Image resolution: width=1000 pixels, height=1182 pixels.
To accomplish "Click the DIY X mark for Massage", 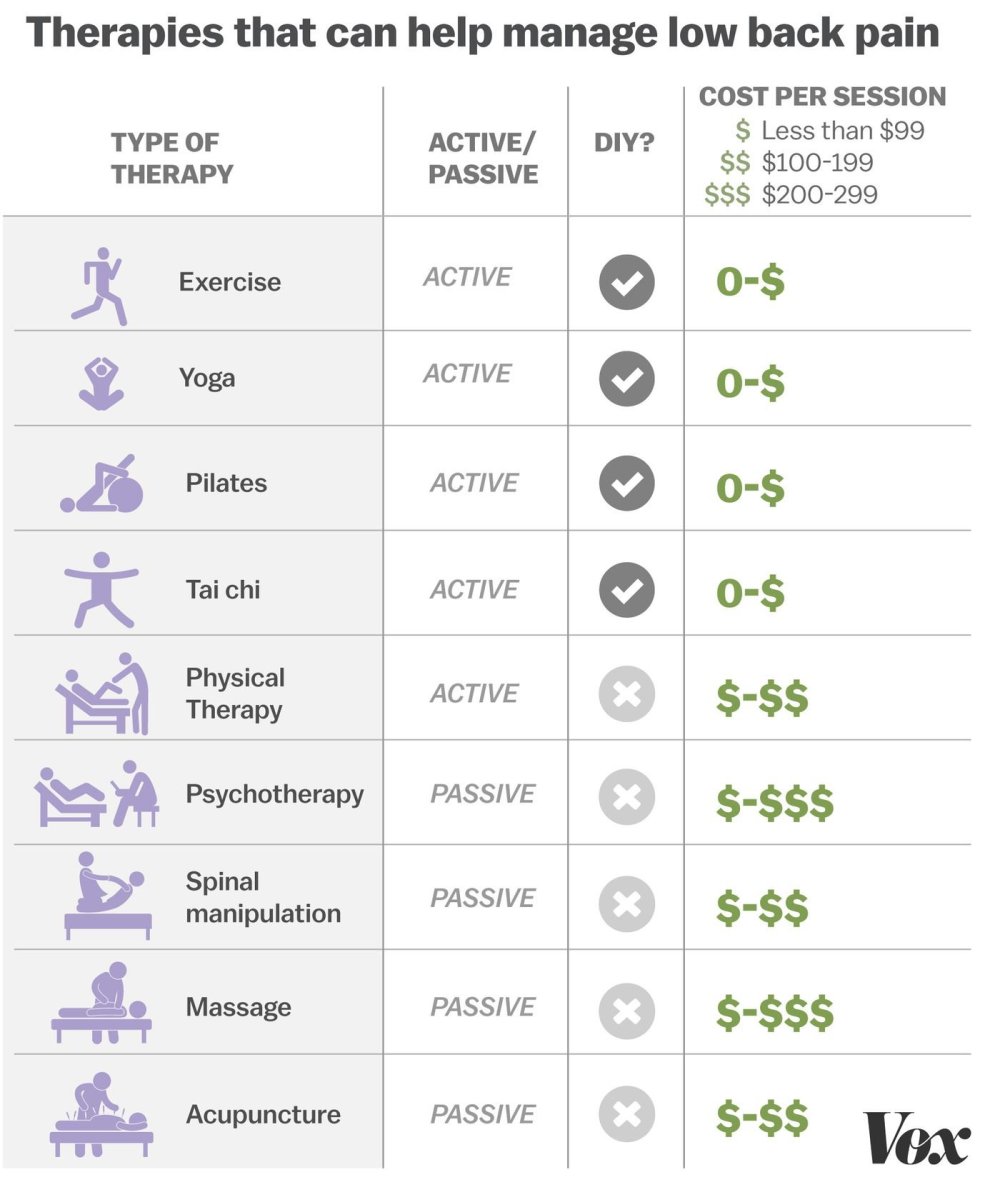I will 627,1011.
